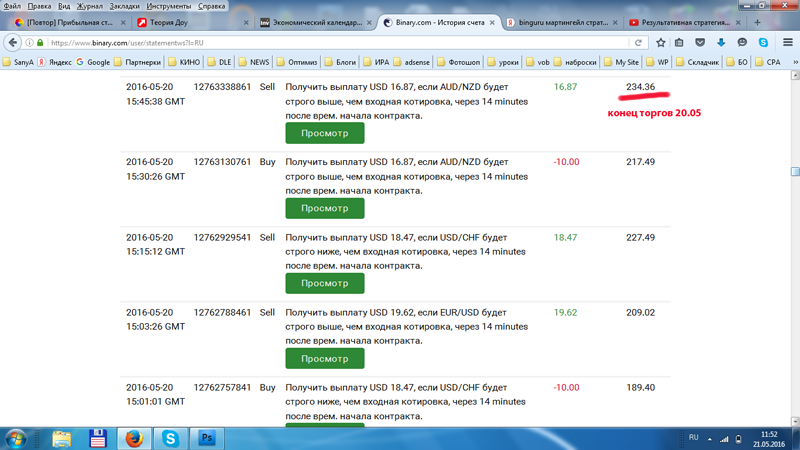Click the vertical page scrollbar thumb
Screen dimensions: 800x450
tap(795, 172)
